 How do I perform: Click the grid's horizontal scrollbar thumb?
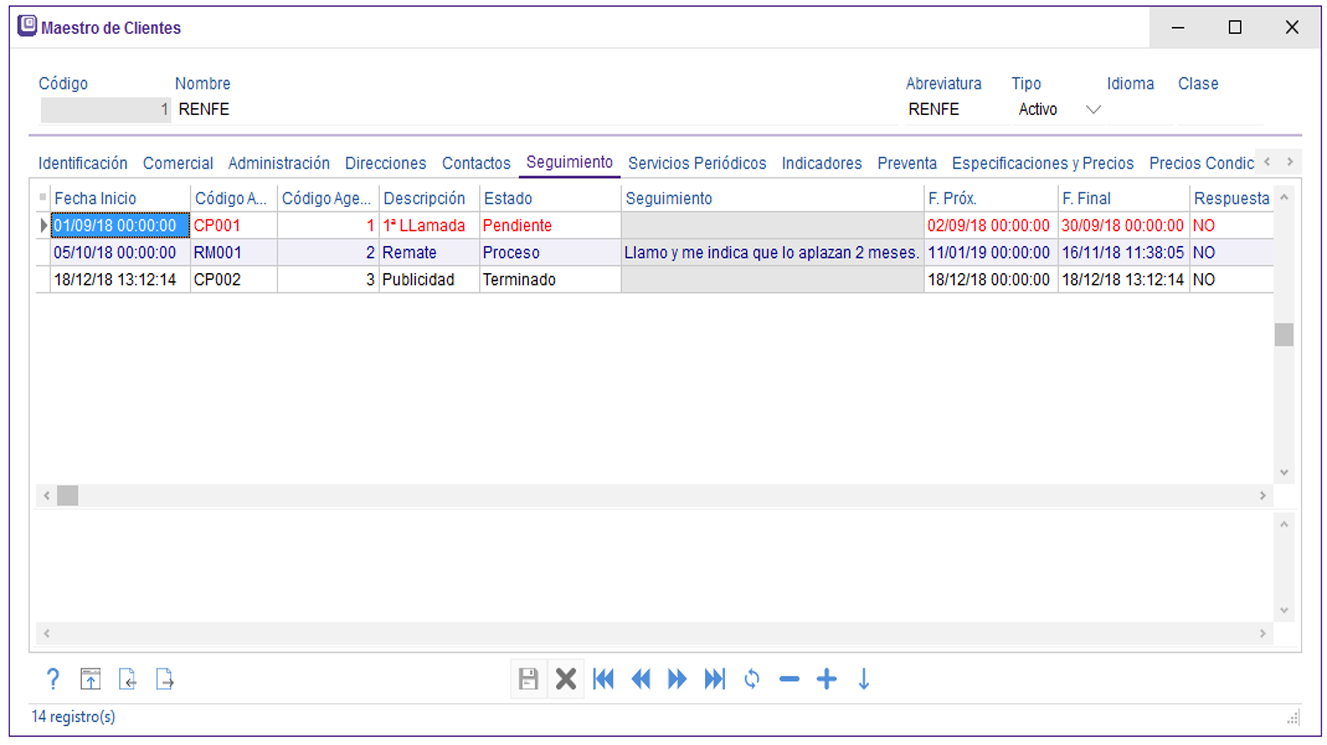(x=67, y=495)
